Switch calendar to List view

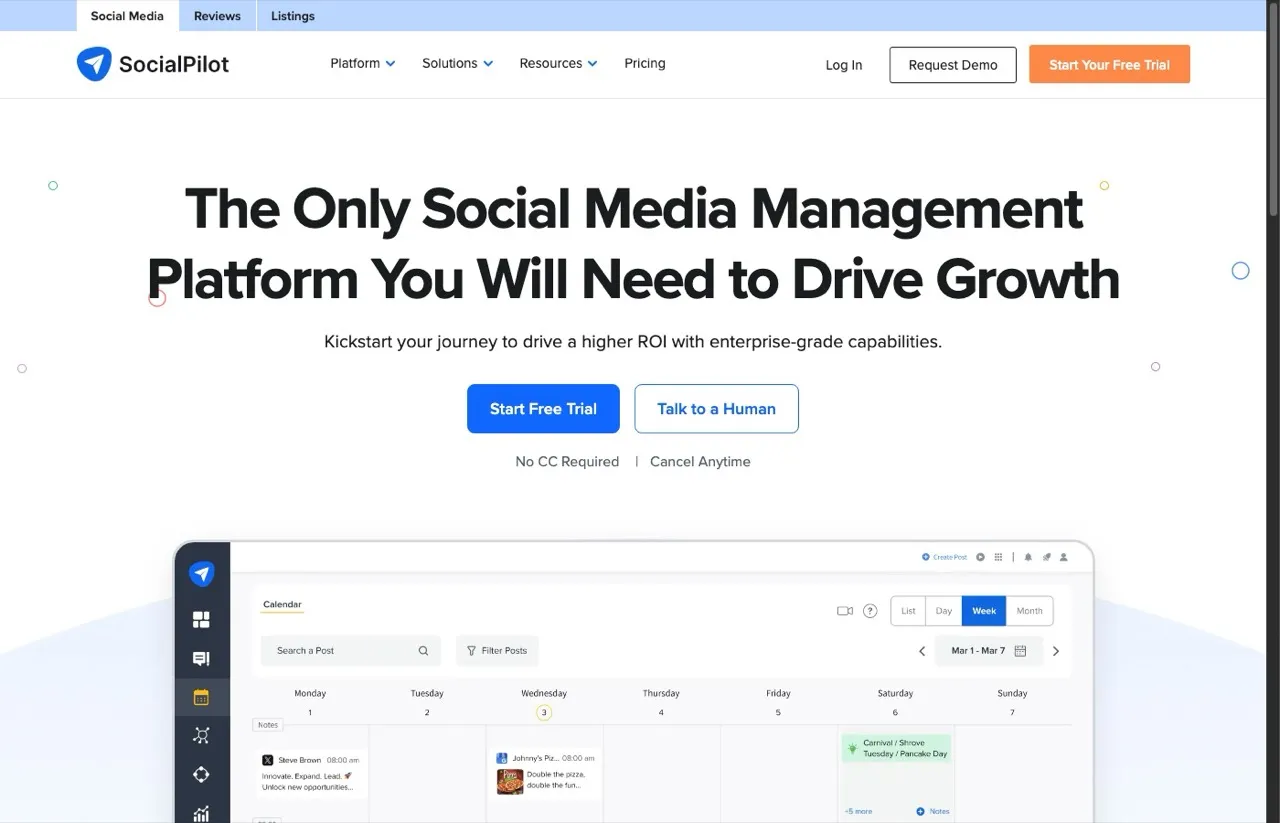pos(908,611)
